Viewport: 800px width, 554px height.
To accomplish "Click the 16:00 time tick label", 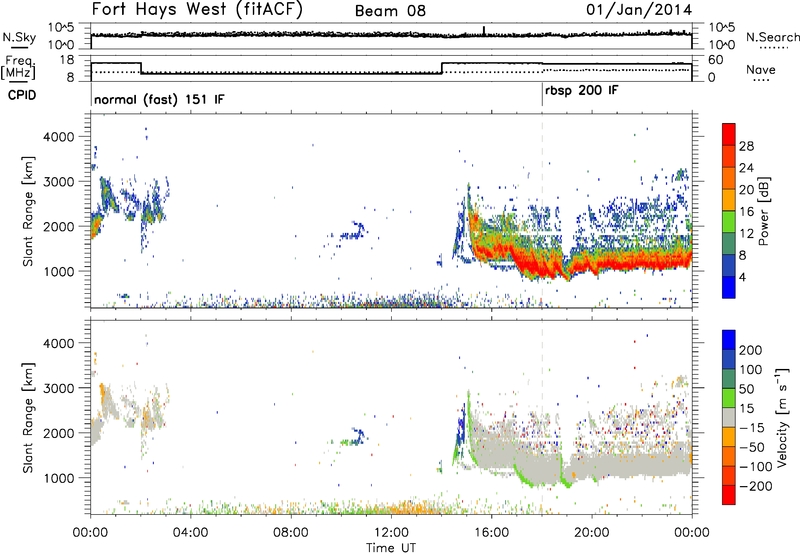I will (491, 533).
